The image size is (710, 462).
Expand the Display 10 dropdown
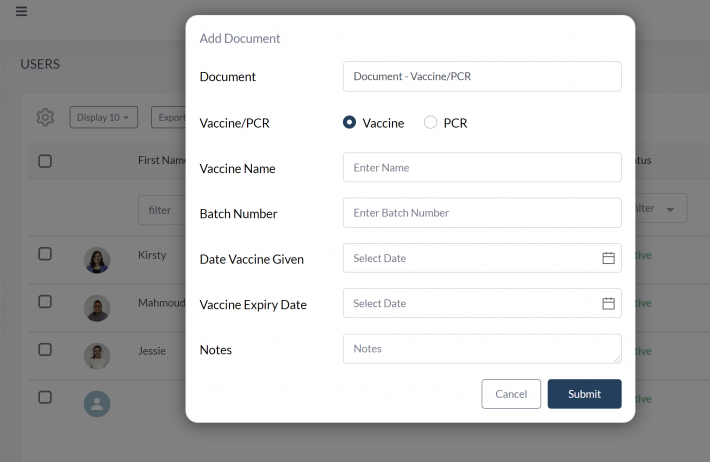coord(104,117)
